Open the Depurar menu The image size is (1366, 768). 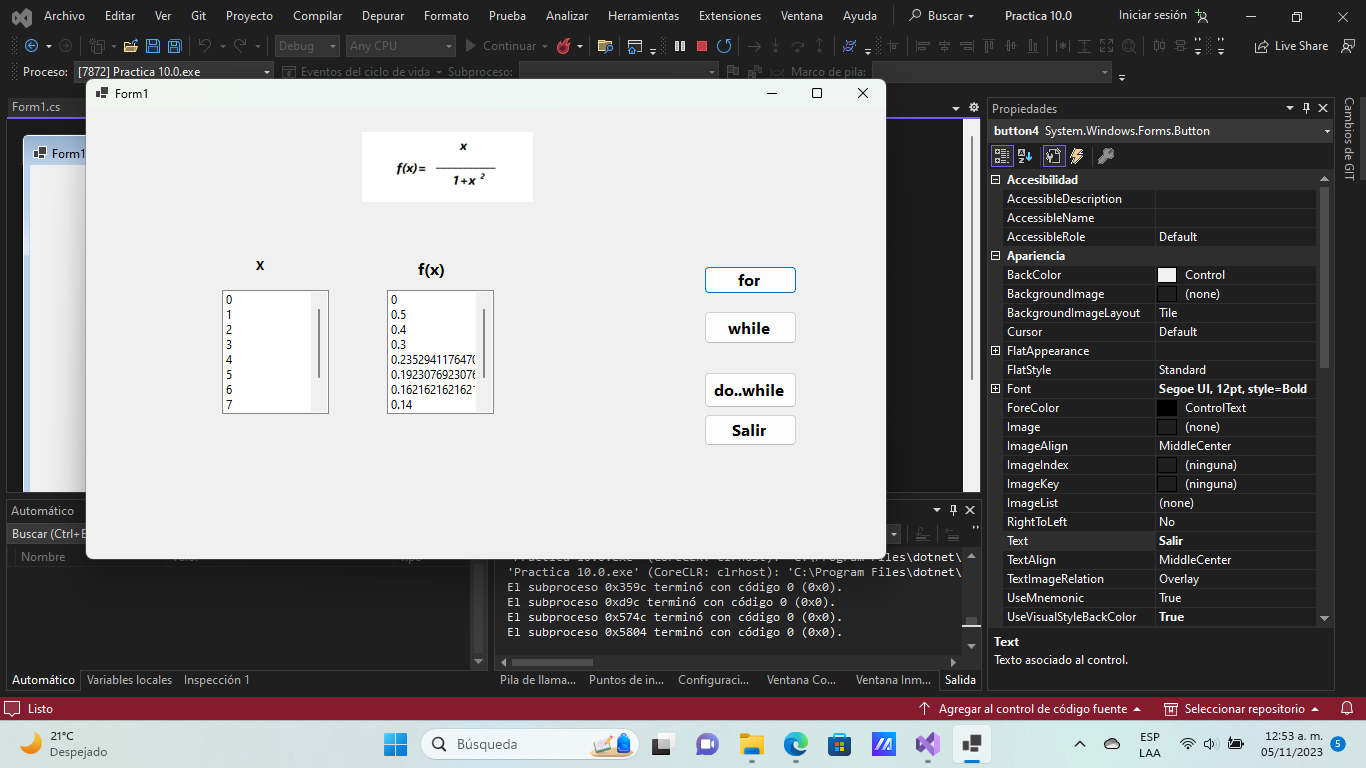382,15
